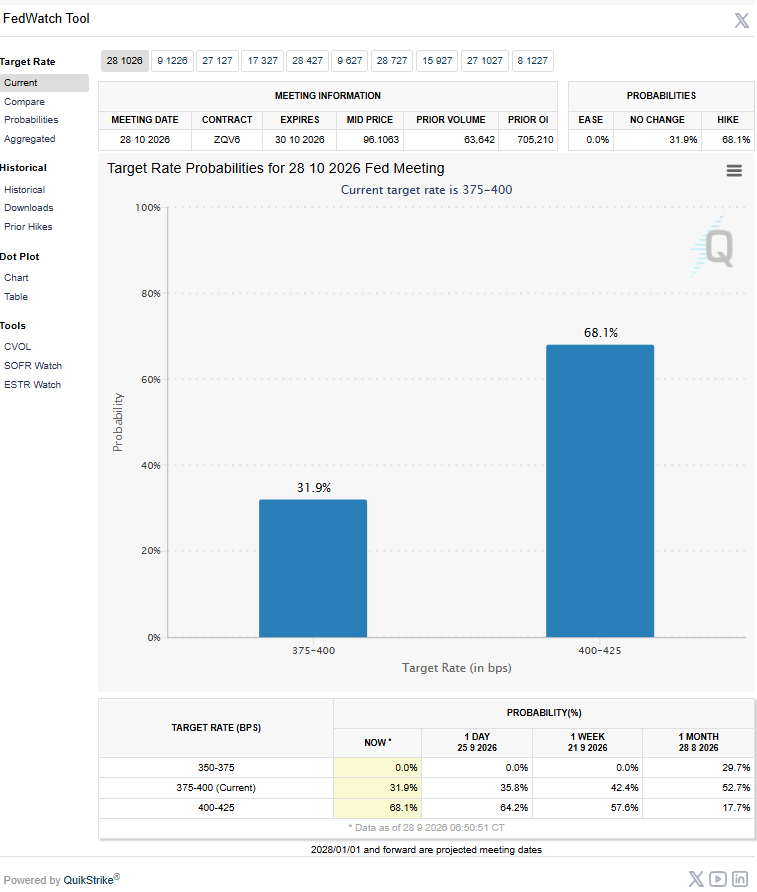Click the NO CHANGE column header

(657, 120)
